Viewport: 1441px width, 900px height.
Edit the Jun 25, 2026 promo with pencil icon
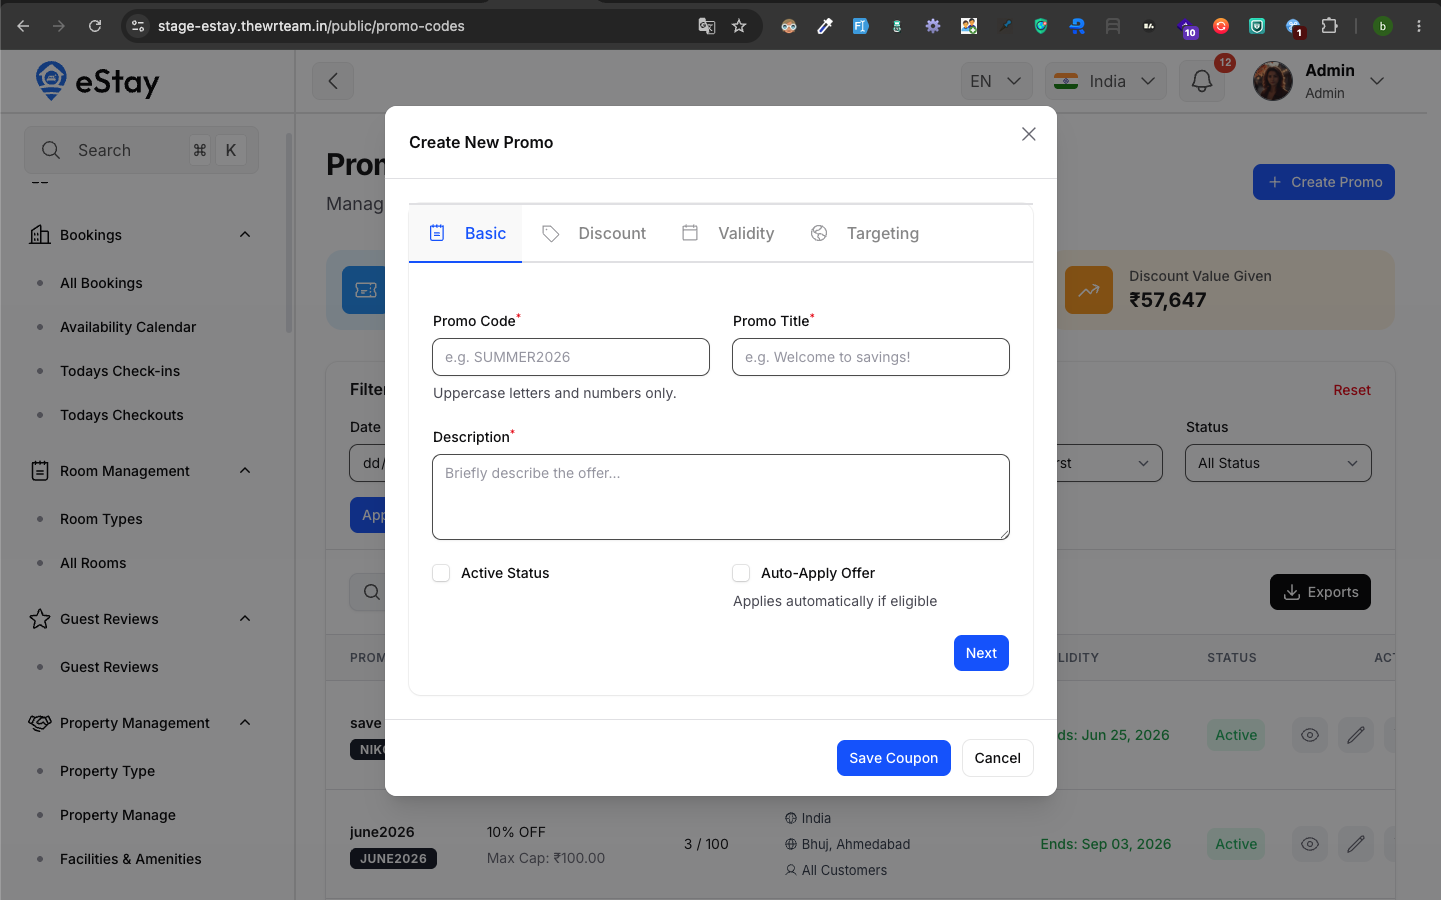click(x=1356, y=735)
